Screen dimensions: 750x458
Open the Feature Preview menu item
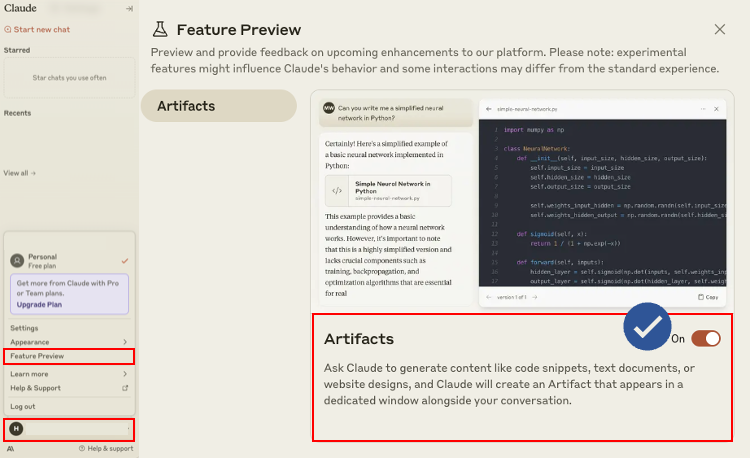tap(69, 356)
